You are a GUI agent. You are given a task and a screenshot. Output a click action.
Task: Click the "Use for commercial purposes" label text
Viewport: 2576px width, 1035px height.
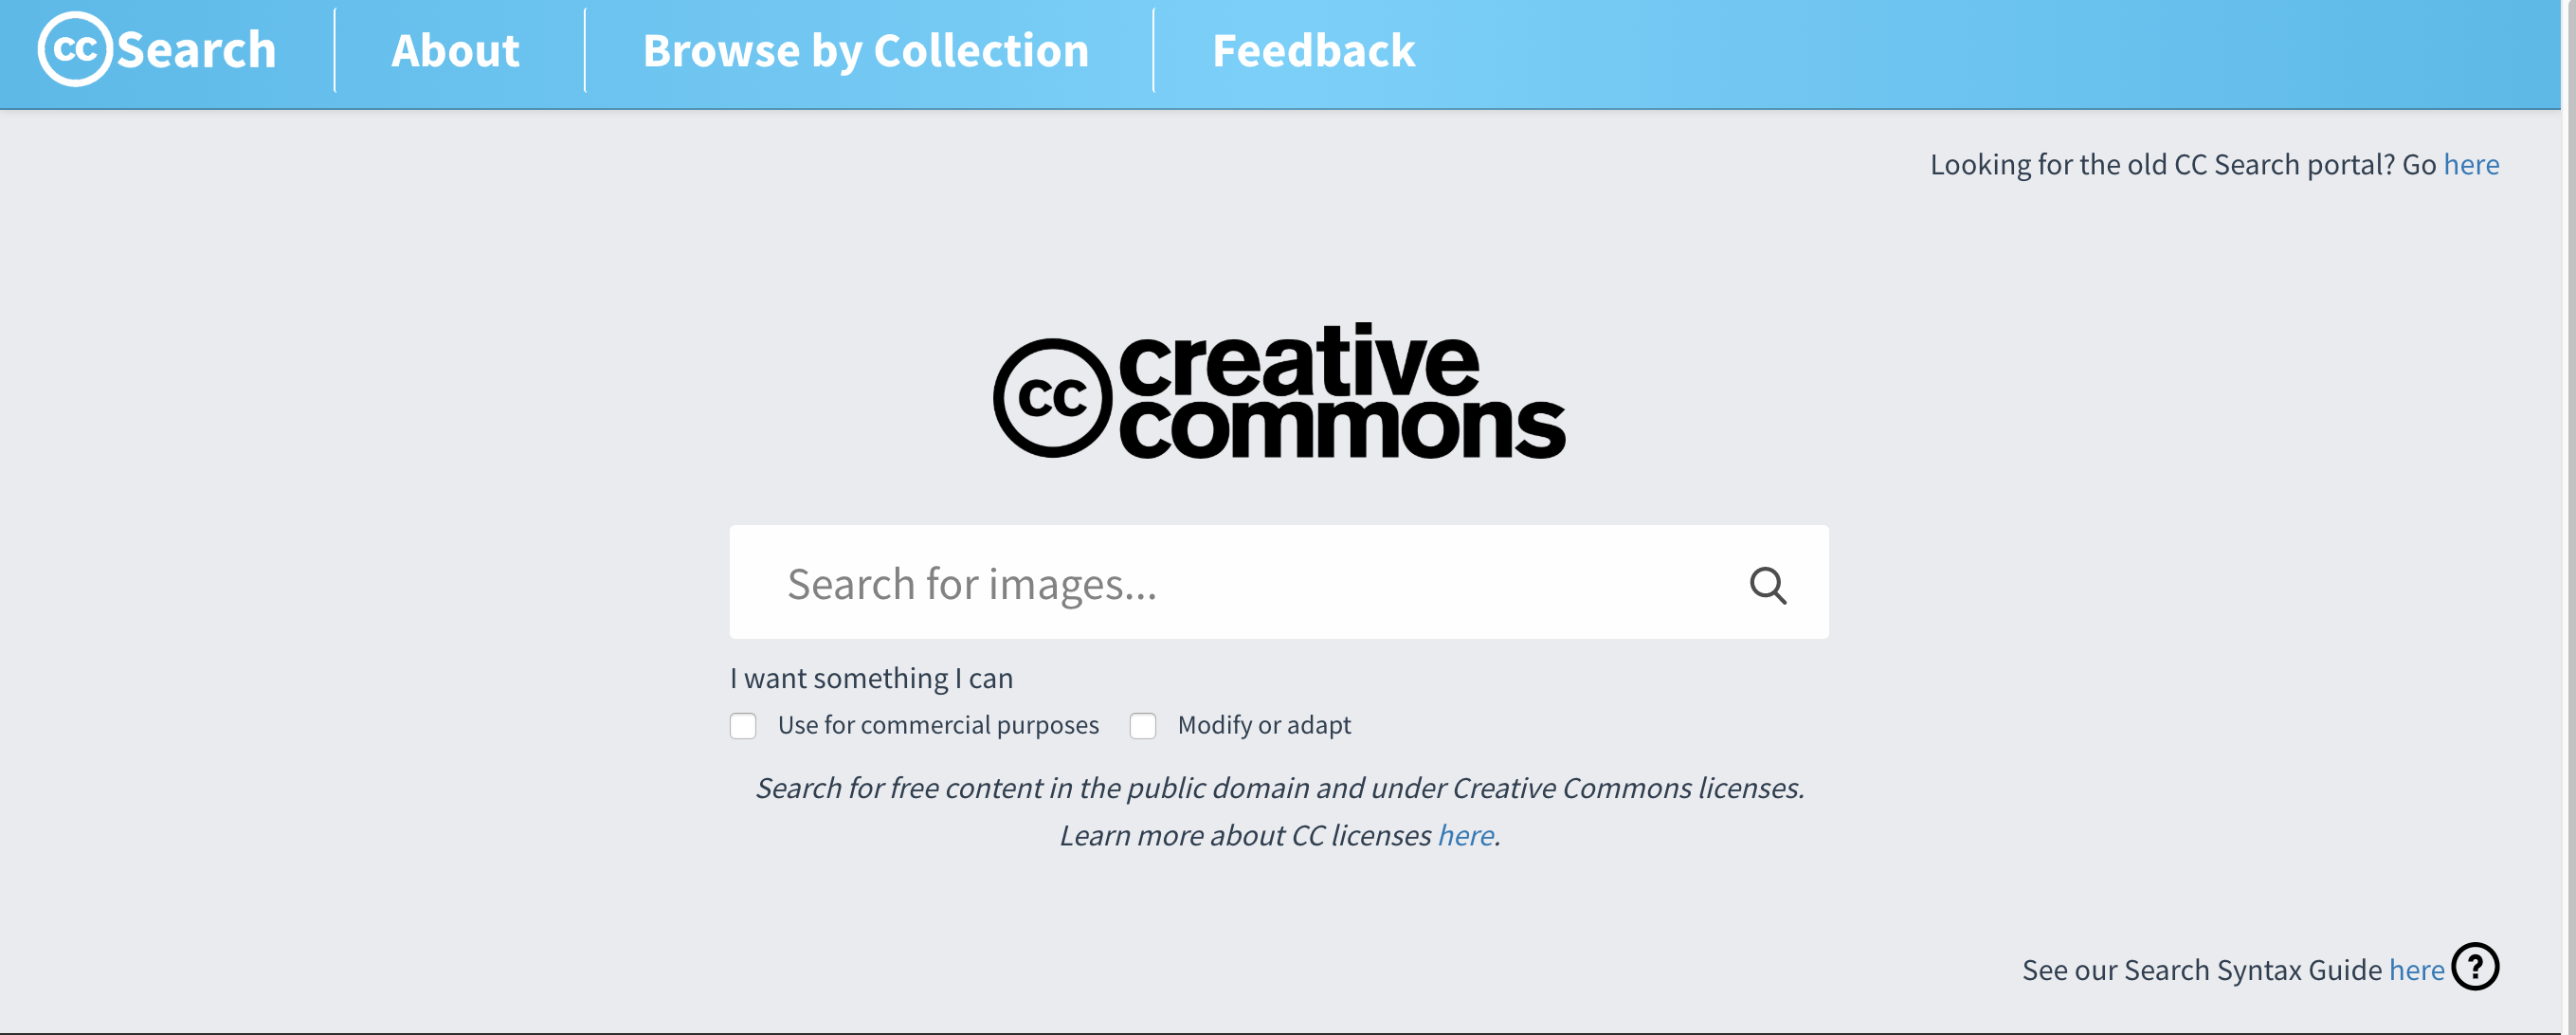pyautogui.click(x=938, y=725)
